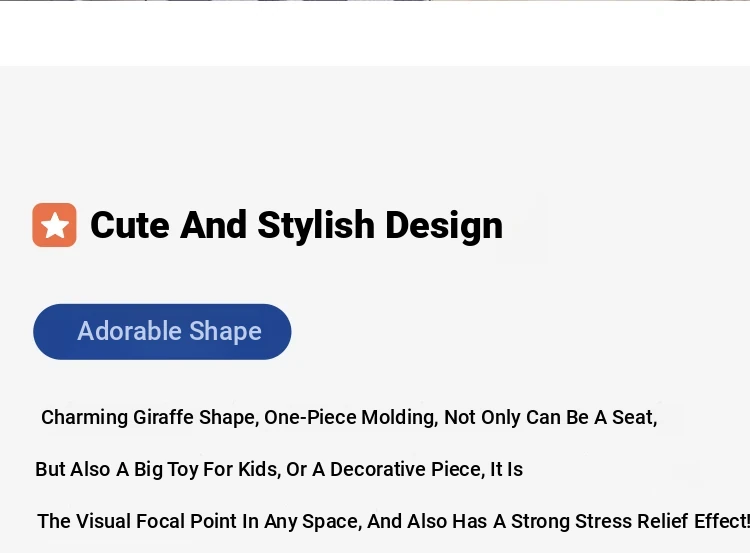Screen dimensions: 750x553
Task: Click the word Cute next to star
Action: click(130, 225)
